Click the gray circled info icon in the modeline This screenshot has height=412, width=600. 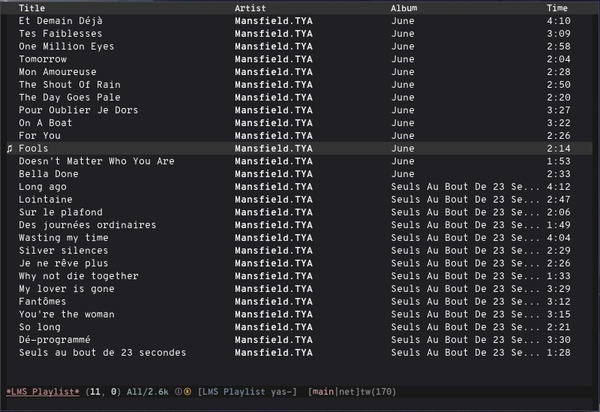pos(178,392)
